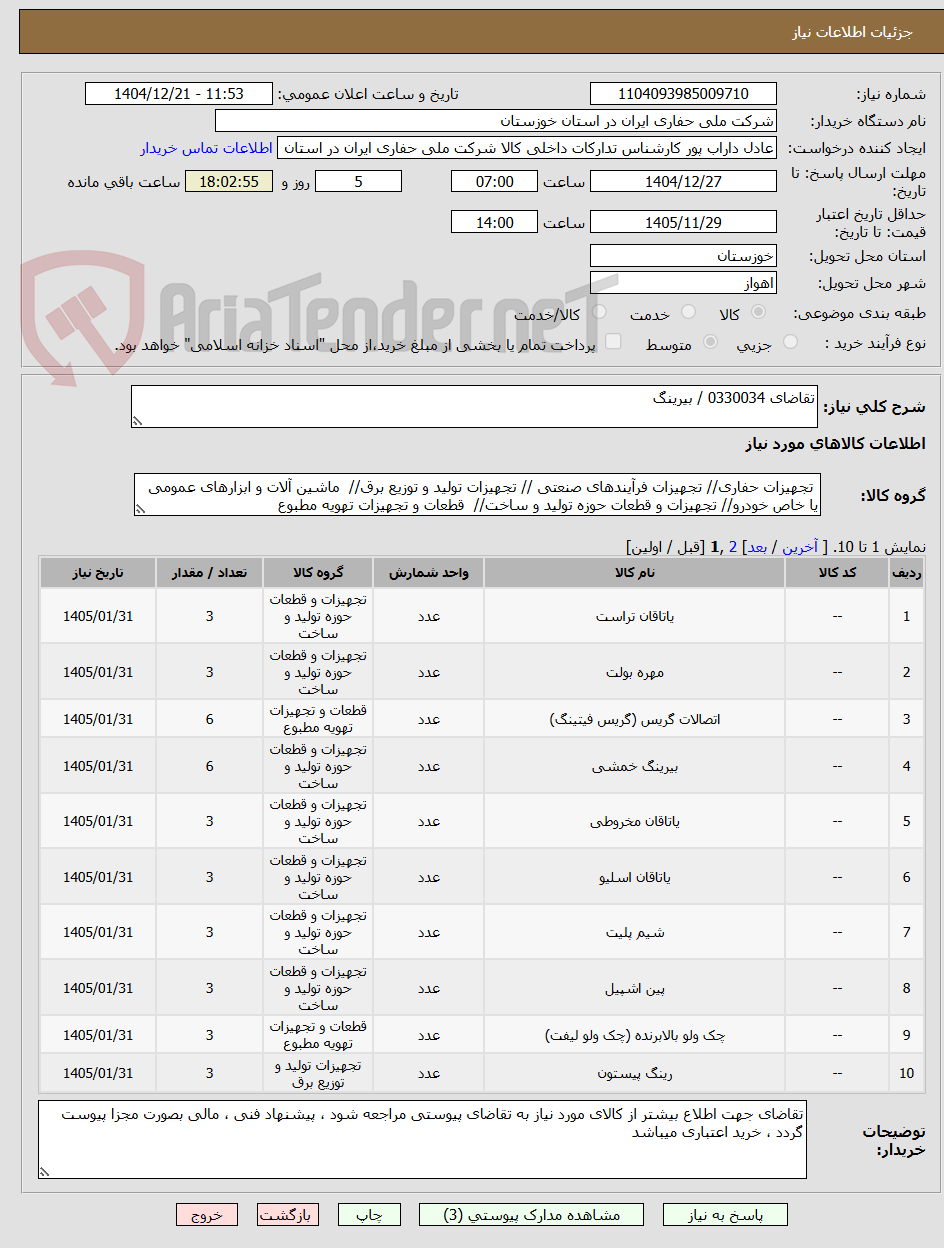The width and height of the screenshot is (944, 1248).
Task: Select item چک ولو بالابرنده (چک ولو لیفت)
Action: click(x=635, y=1035)
